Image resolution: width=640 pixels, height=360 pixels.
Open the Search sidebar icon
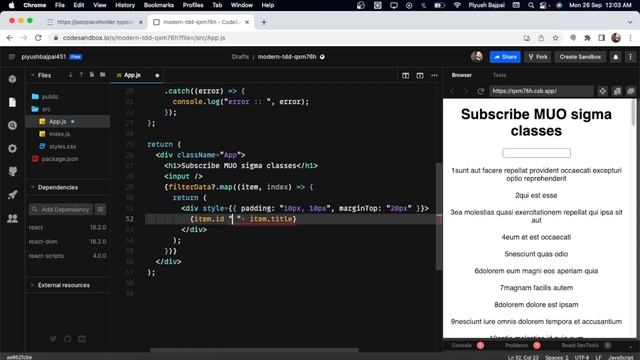(12, 125)
